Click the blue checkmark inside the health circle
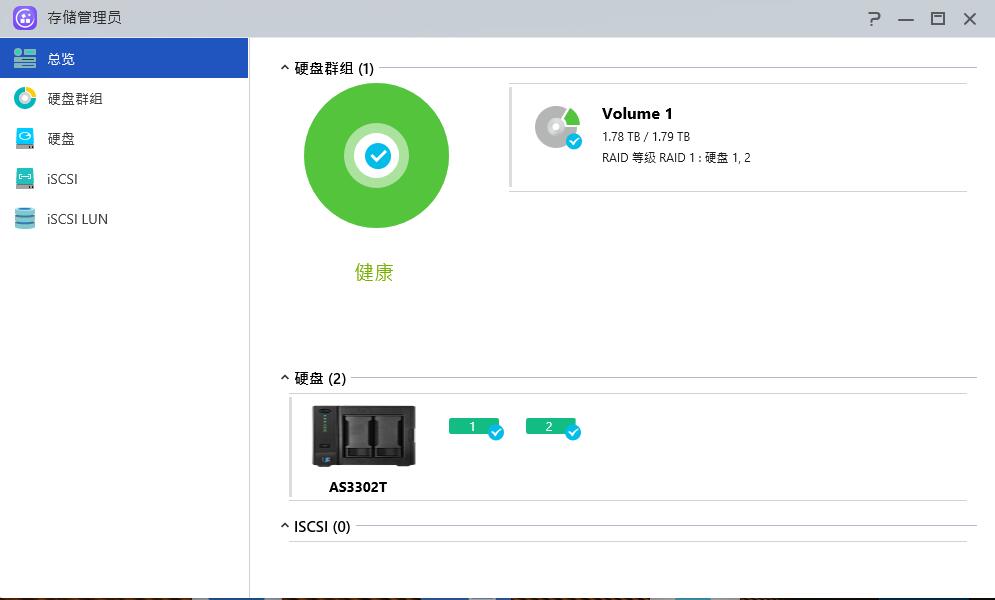Image resolution: width=995 pixels, height=600 pixels. (376, 156)
